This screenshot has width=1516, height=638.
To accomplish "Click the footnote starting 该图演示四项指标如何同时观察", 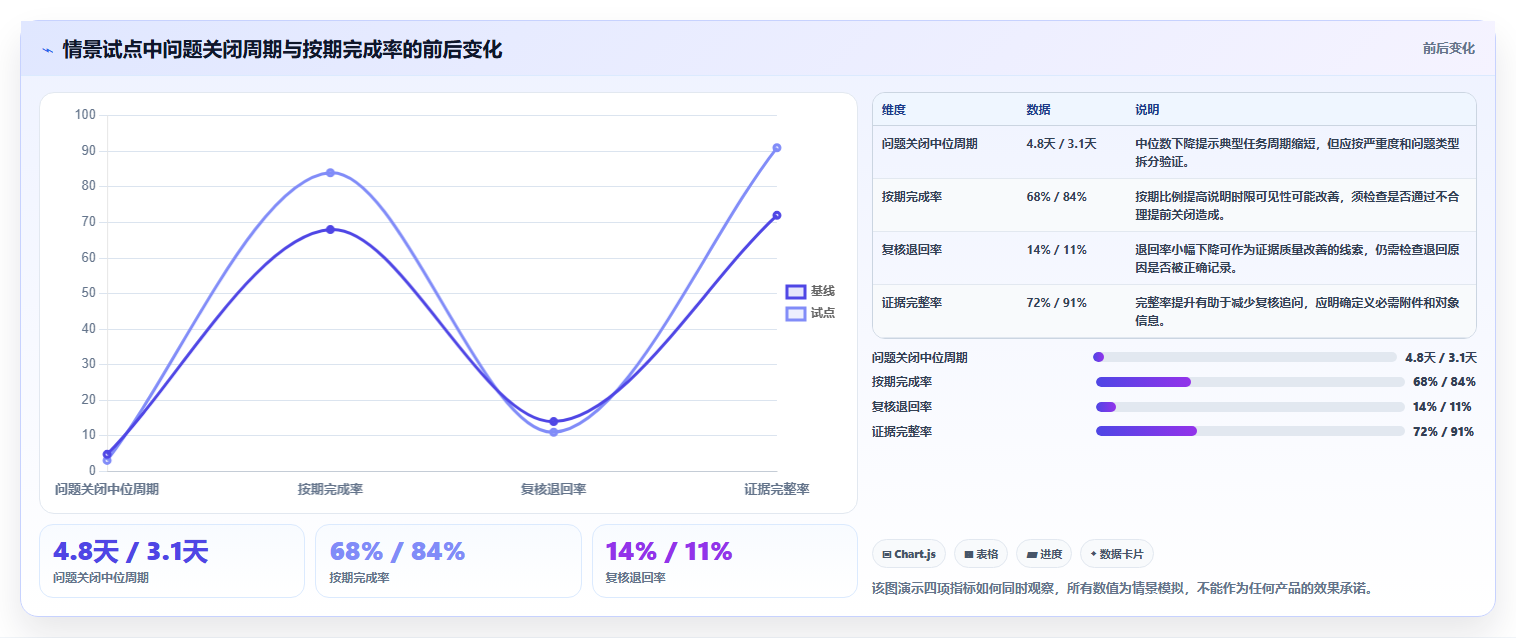I will [1123, 588].
